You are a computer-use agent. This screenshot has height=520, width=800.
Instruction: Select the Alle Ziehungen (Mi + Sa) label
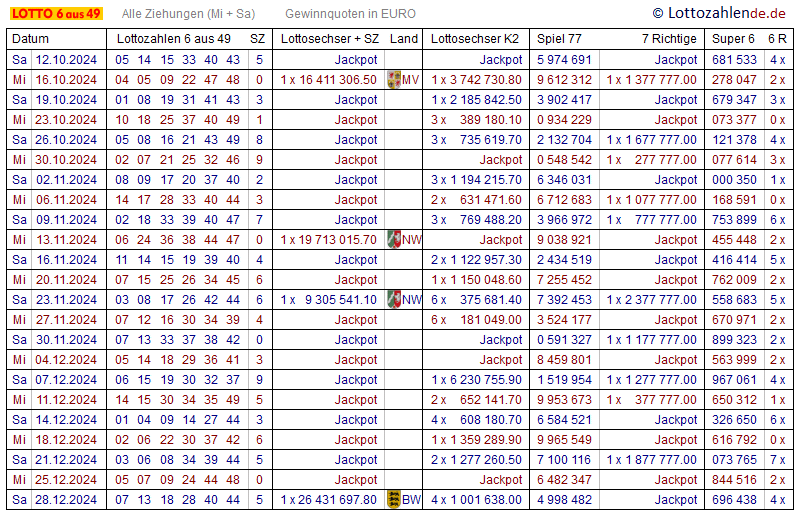[x=188, y=14]
